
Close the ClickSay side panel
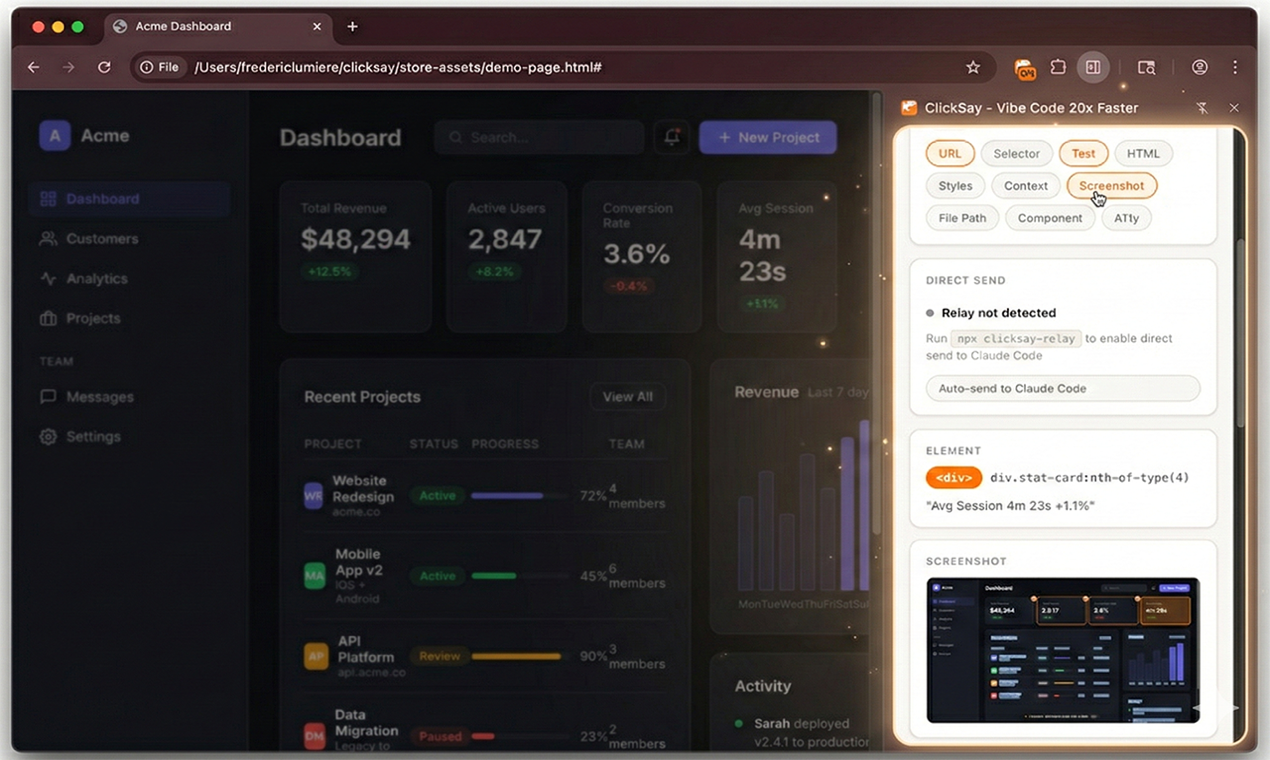click(x=1234, y=108)
